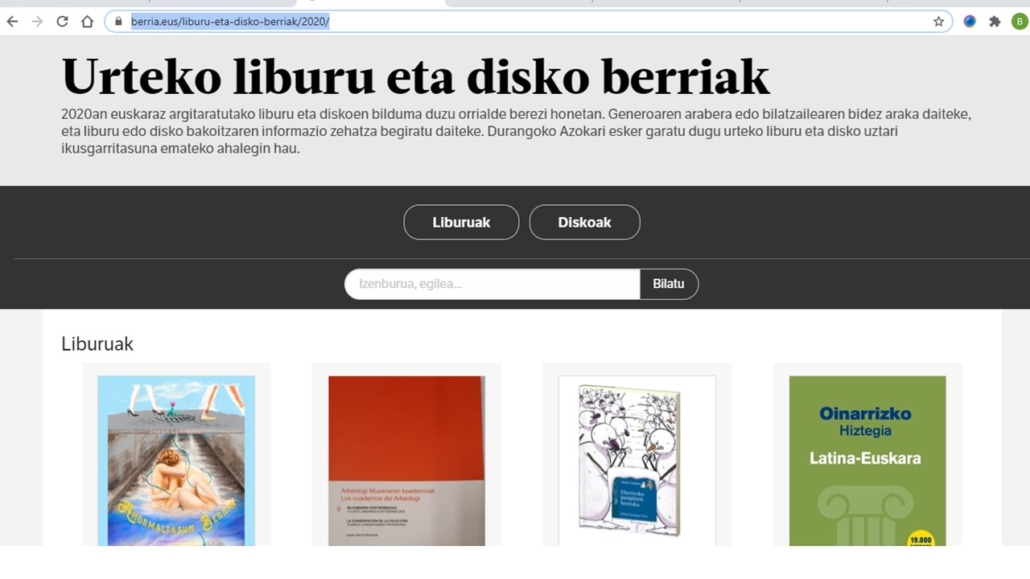Select the Diskoak category button

(585, 222)
